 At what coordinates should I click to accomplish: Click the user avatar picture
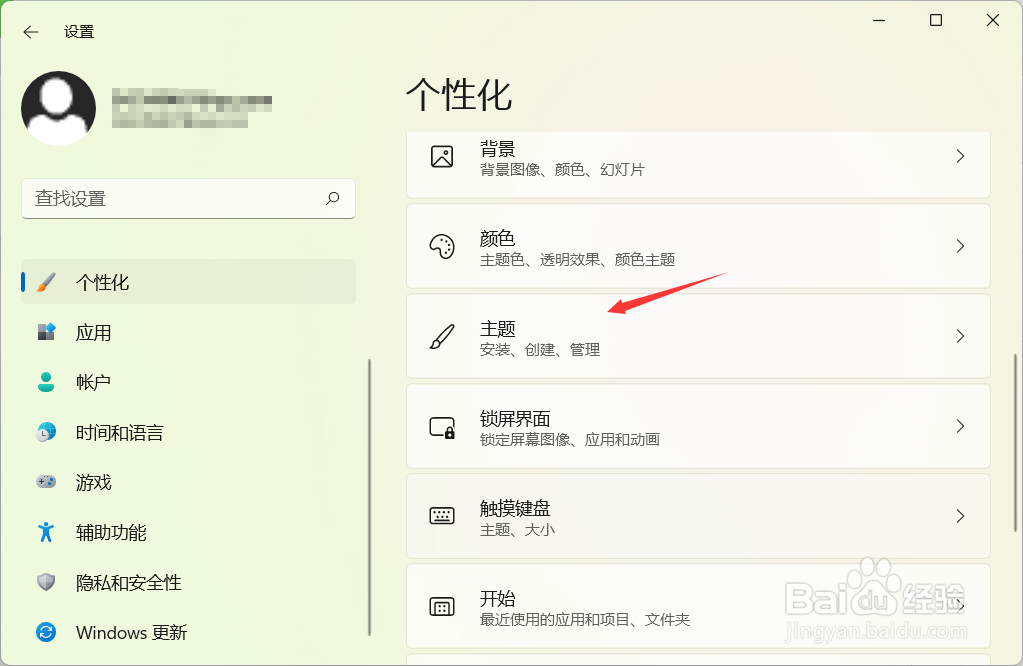point(58,110)
